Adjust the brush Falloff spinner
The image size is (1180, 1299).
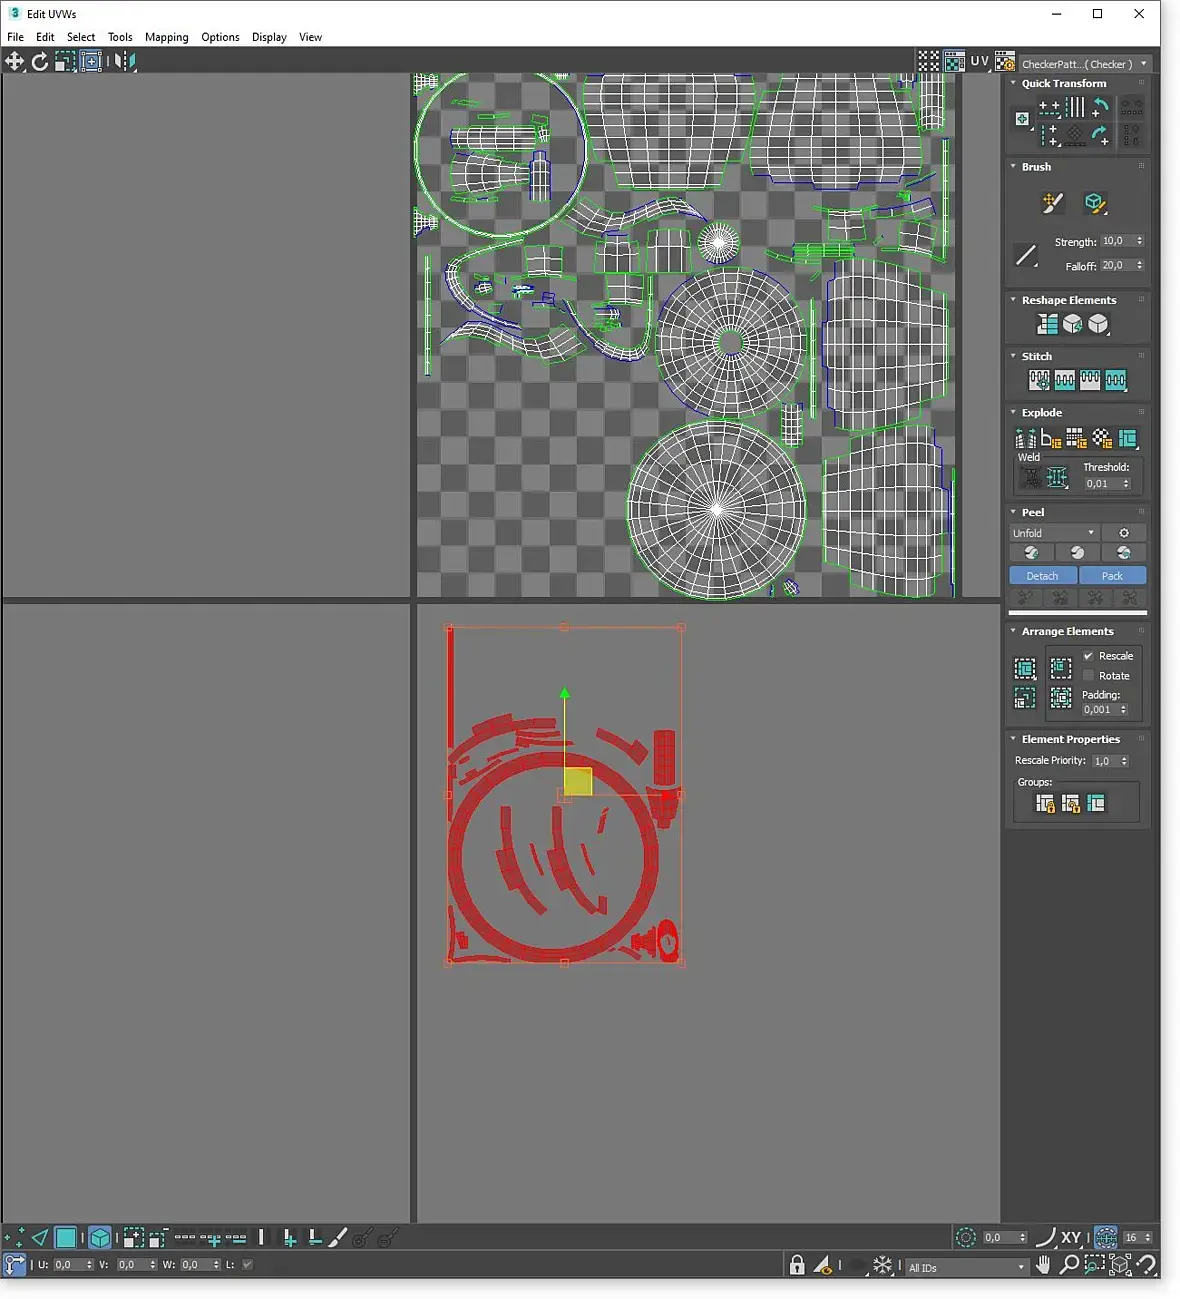(x=1139, y=265)
